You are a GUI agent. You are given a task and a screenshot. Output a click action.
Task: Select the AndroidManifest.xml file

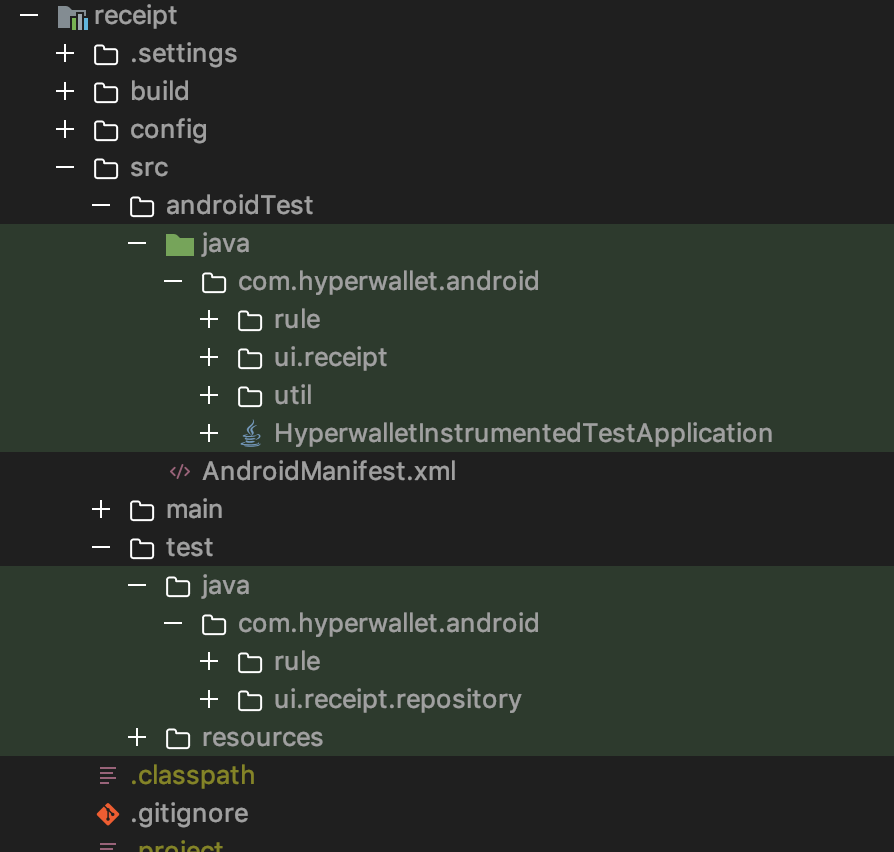point(328,471)
